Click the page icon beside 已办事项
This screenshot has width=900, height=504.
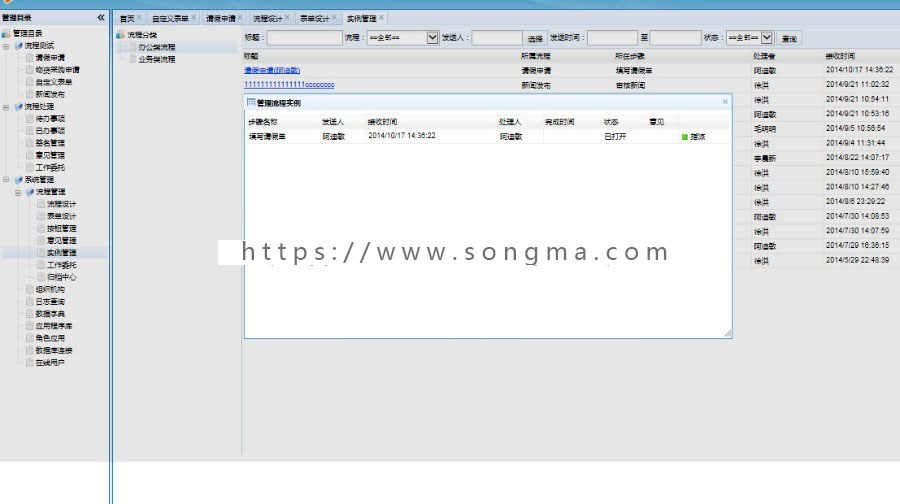click(30, 131)
